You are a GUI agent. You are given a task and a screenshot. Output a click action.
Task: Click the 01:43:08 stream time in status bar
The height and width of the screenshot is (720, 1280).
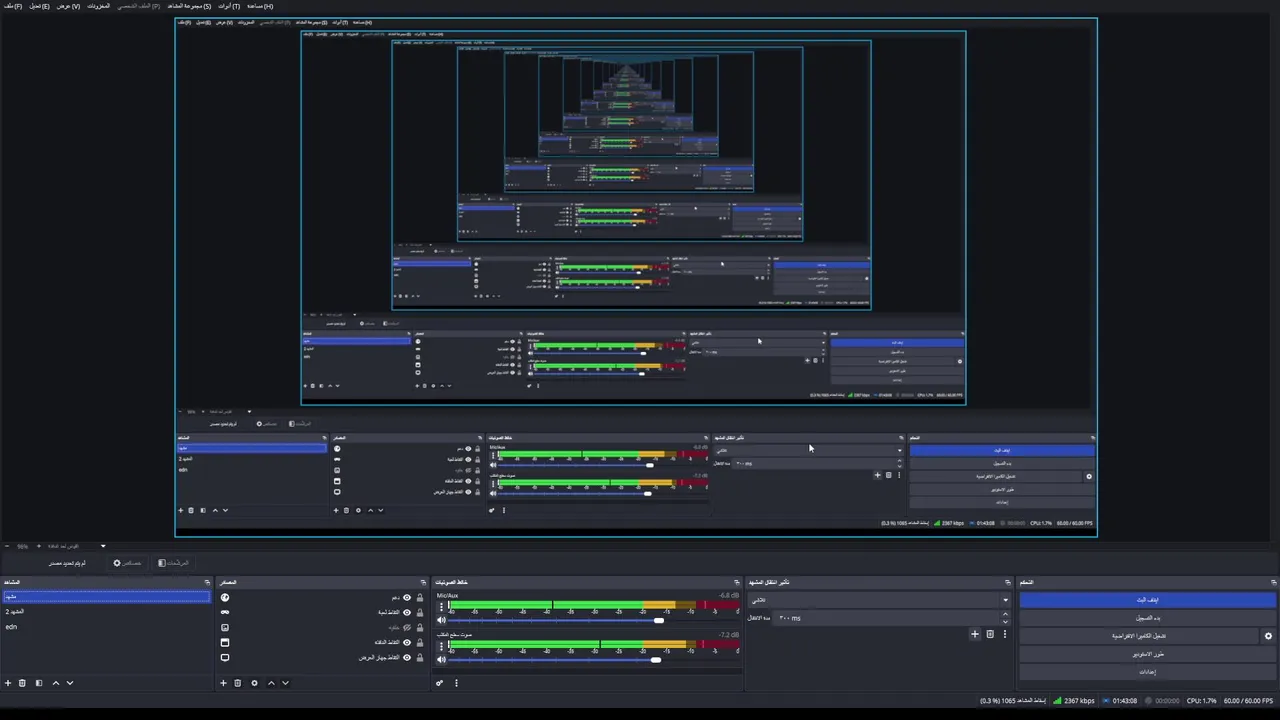coord(1121,701)
